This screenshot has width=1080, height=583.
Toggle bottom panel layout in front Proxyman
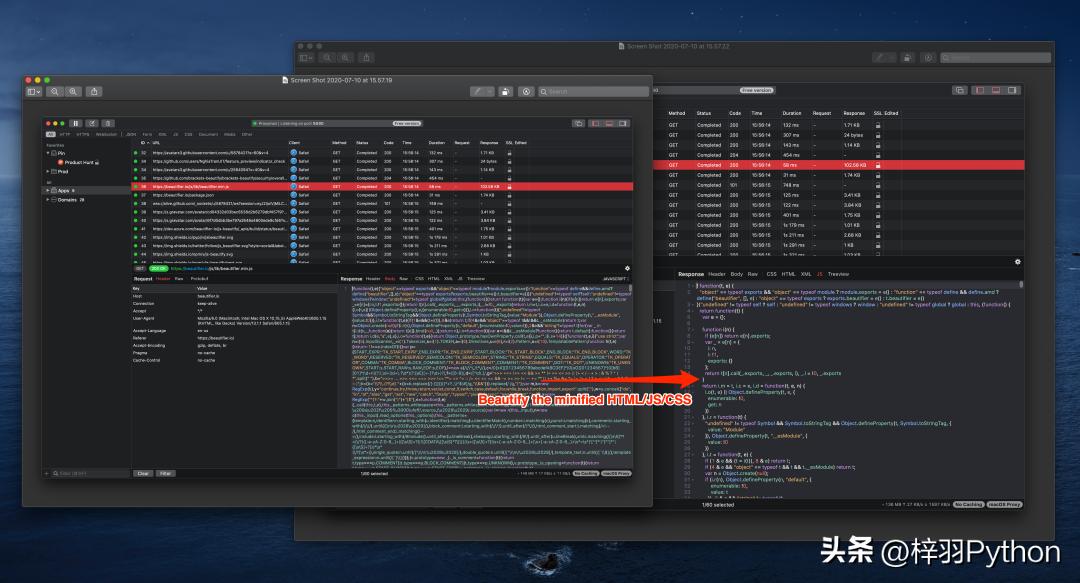(610, 123)
